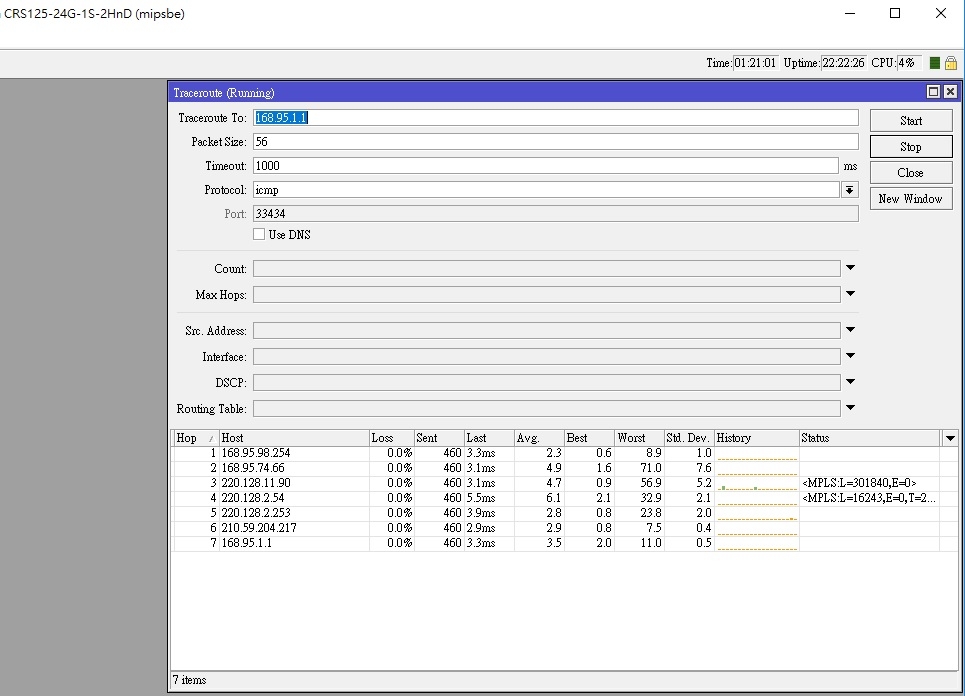Viewport: 965px width, 696px height.
Task: Click the Timeout value field
Action: tap(545, 166)
